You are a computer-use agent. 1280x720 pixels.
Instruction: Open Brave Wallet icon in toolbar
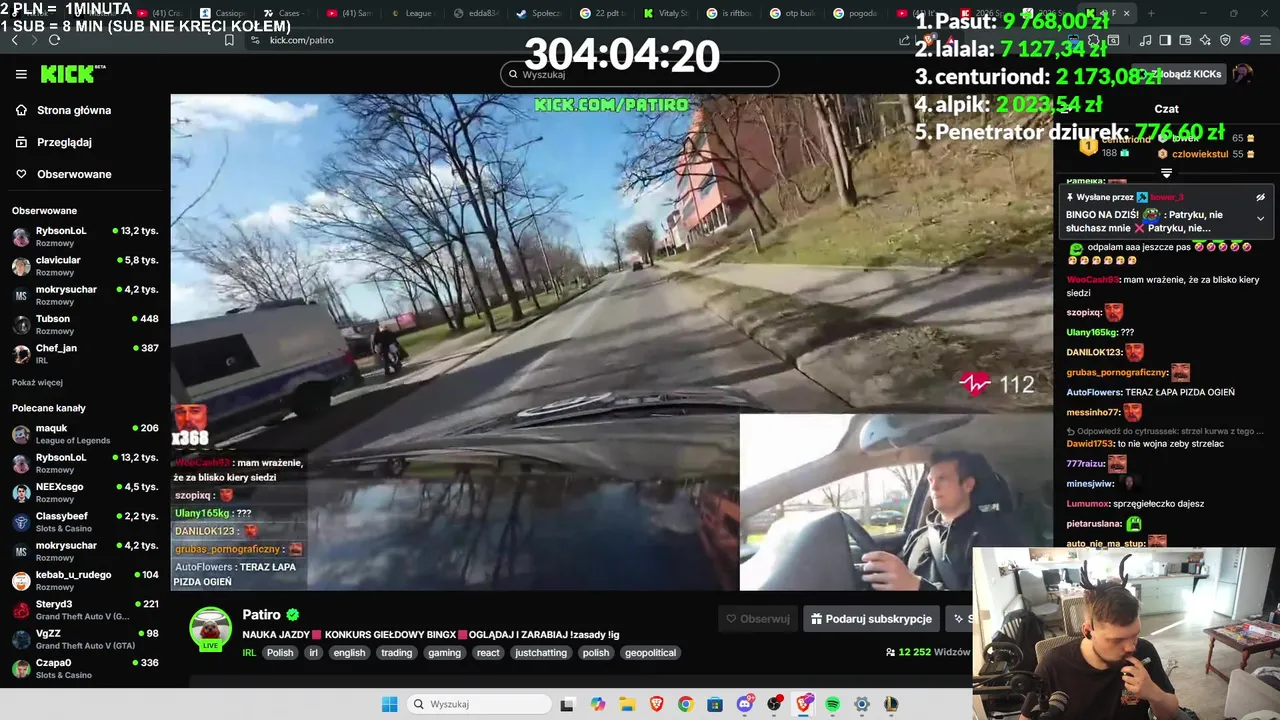tap(1185, 40)
